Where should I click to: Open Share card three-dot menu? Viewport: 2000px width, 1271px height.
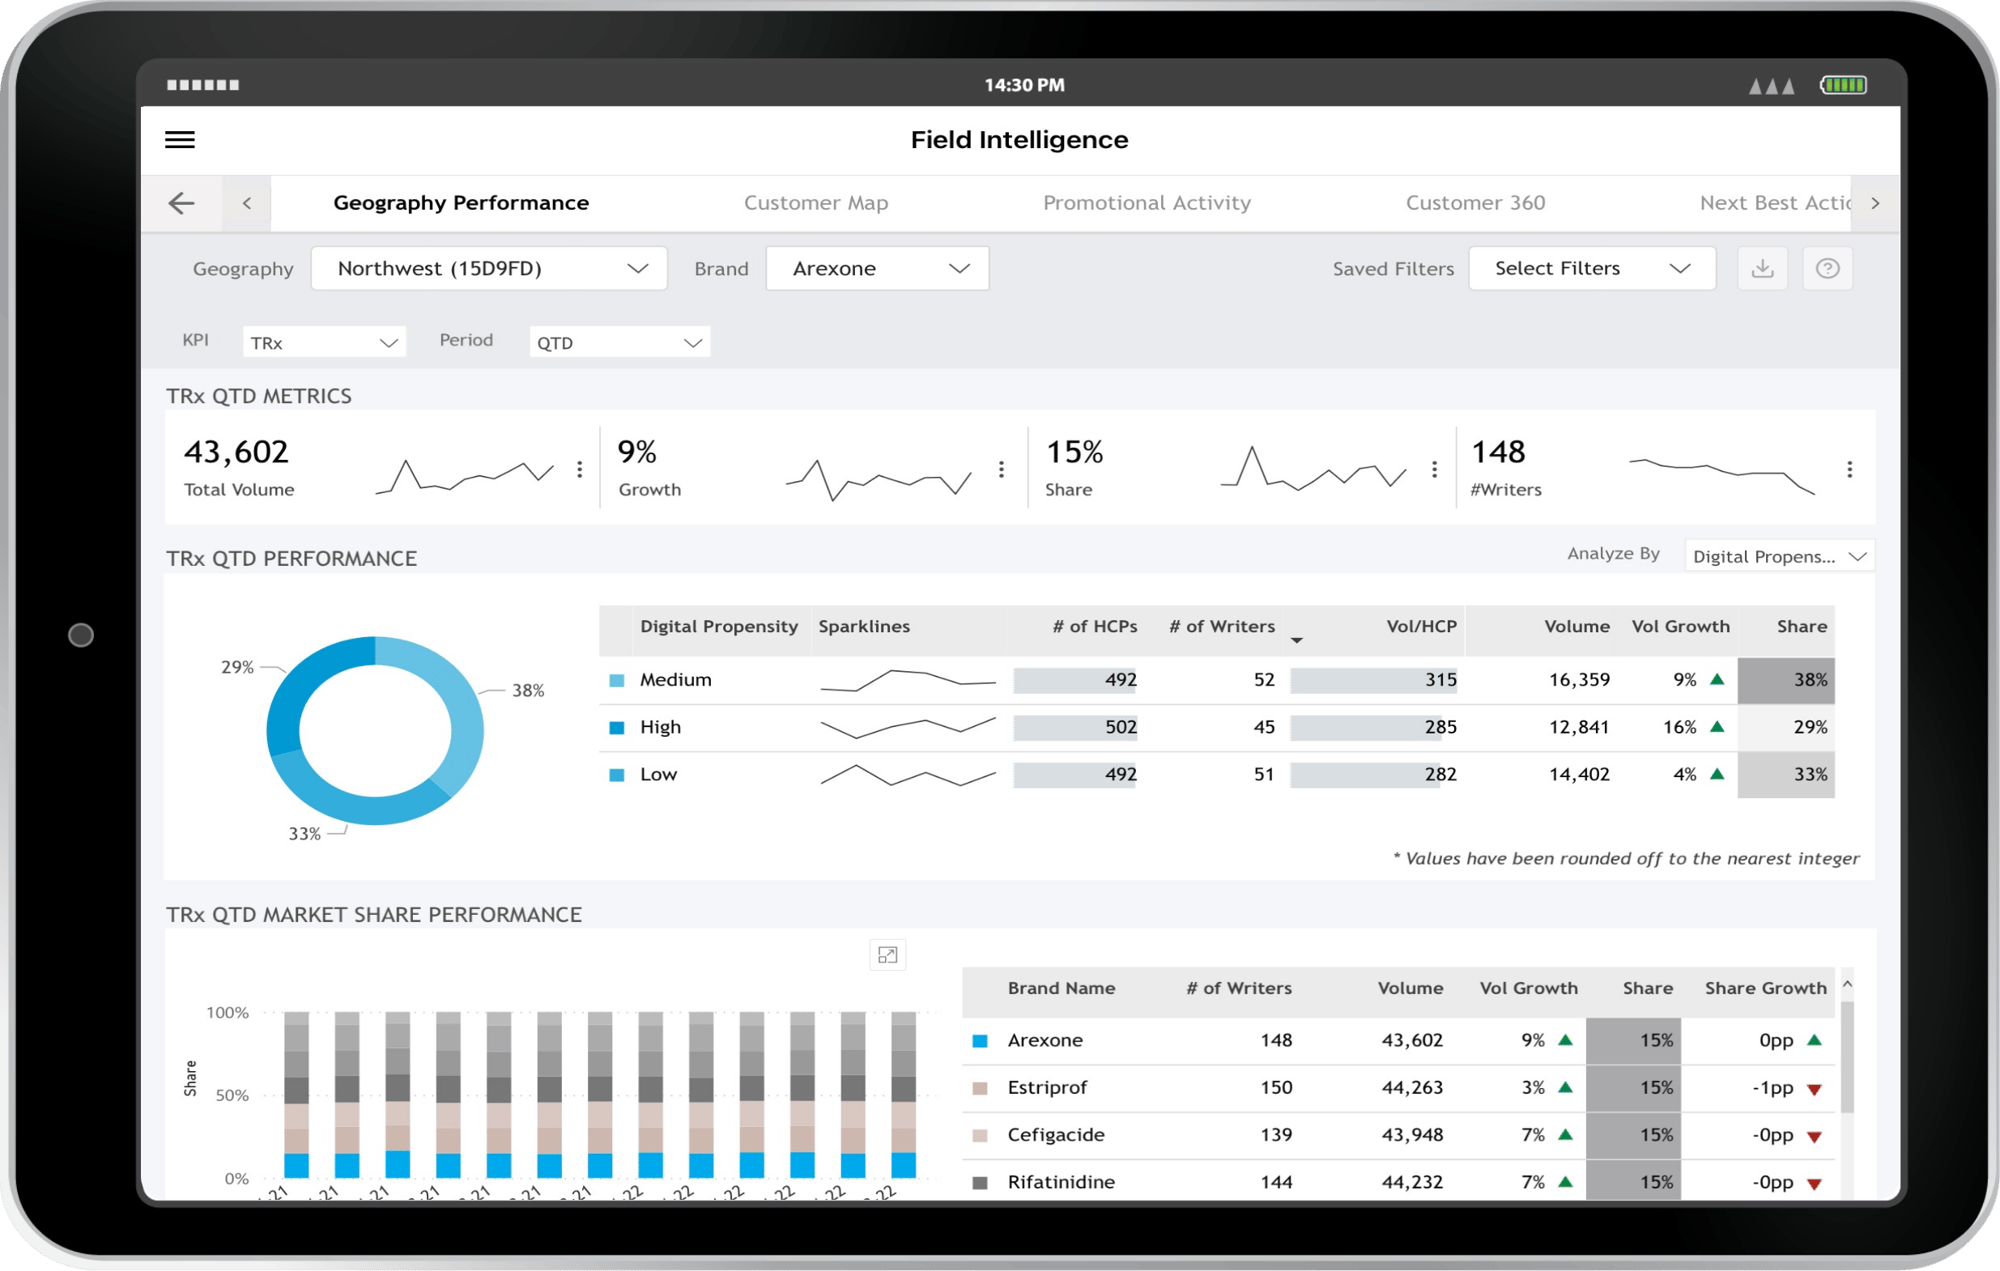pyautogui.click(x=1434, y=469)
